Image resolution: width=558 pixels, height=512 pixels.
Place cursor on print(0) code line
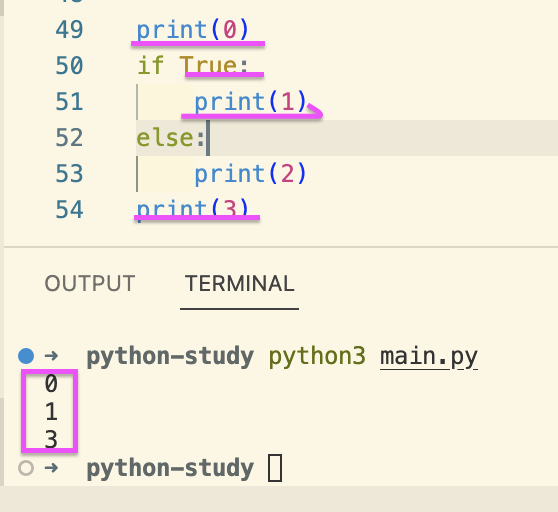pos(193,30)
